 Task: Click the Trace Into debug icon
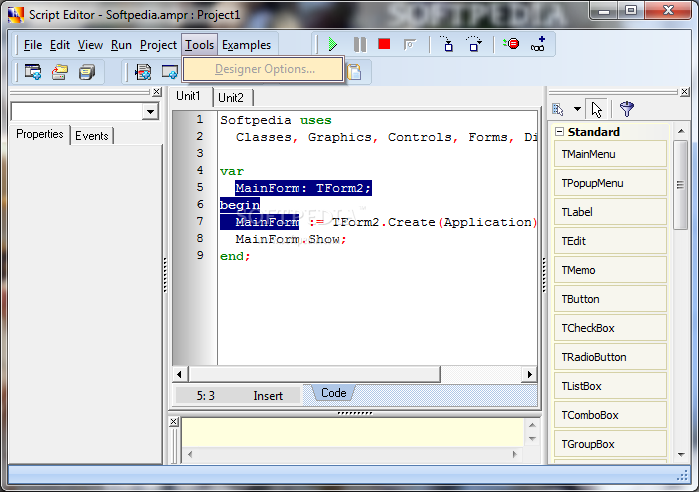tap(447, 44)
